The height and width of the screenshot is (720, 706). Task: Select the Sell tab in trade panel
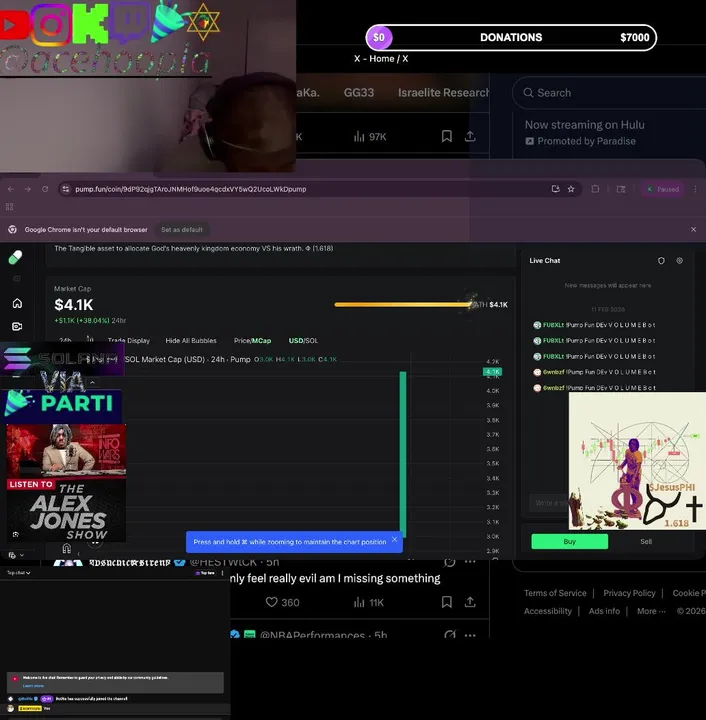coord(646,541)
